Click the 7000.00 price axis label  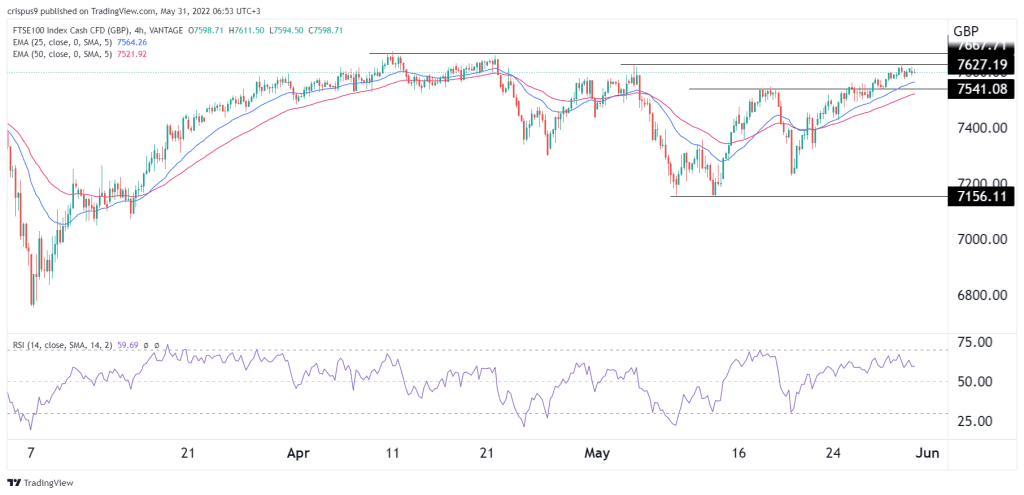coord(982,240)
